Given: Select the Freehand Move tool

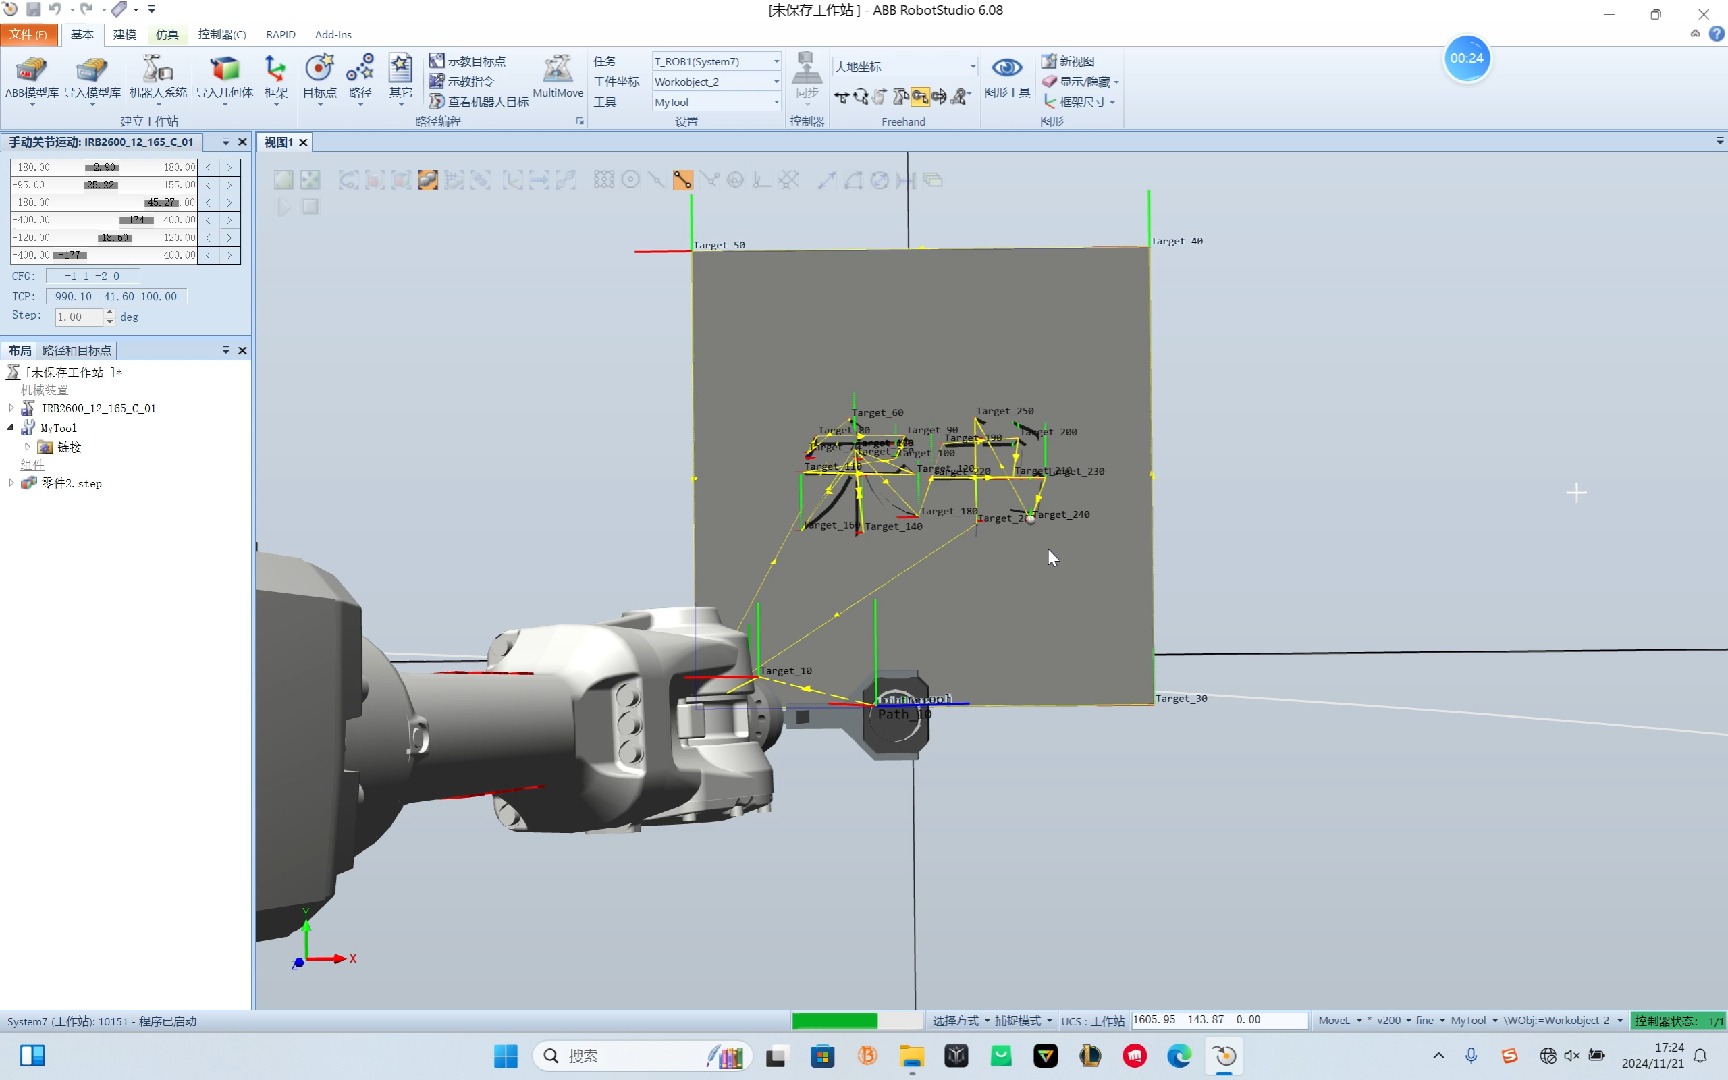Looking at the screenshot, I should click(842, 97).
